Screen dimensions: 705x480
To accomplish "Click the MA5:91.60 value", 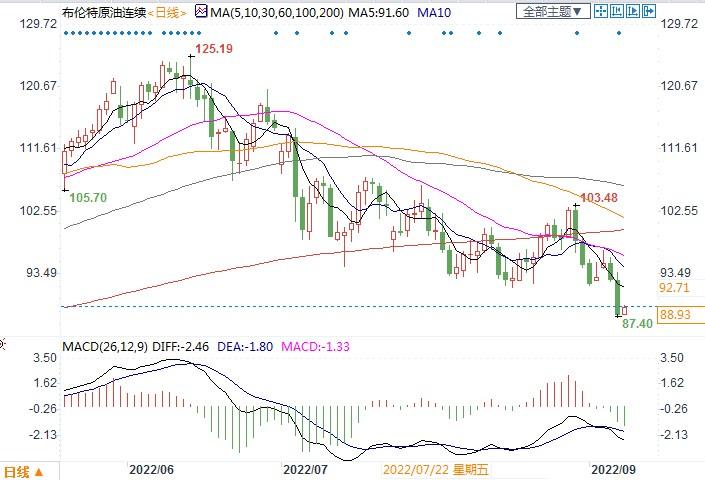I will [x=379, y=13].
